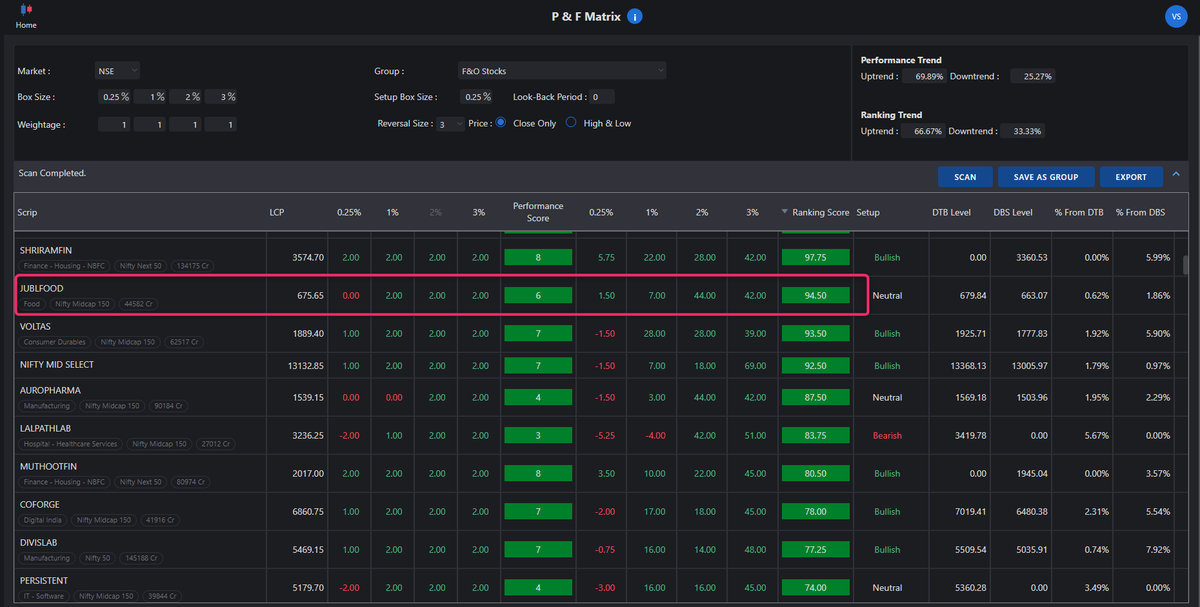Select the DIVISLAB scrip
The width and height of the screenshot is (1200, 607).
[x=40, y=543]
